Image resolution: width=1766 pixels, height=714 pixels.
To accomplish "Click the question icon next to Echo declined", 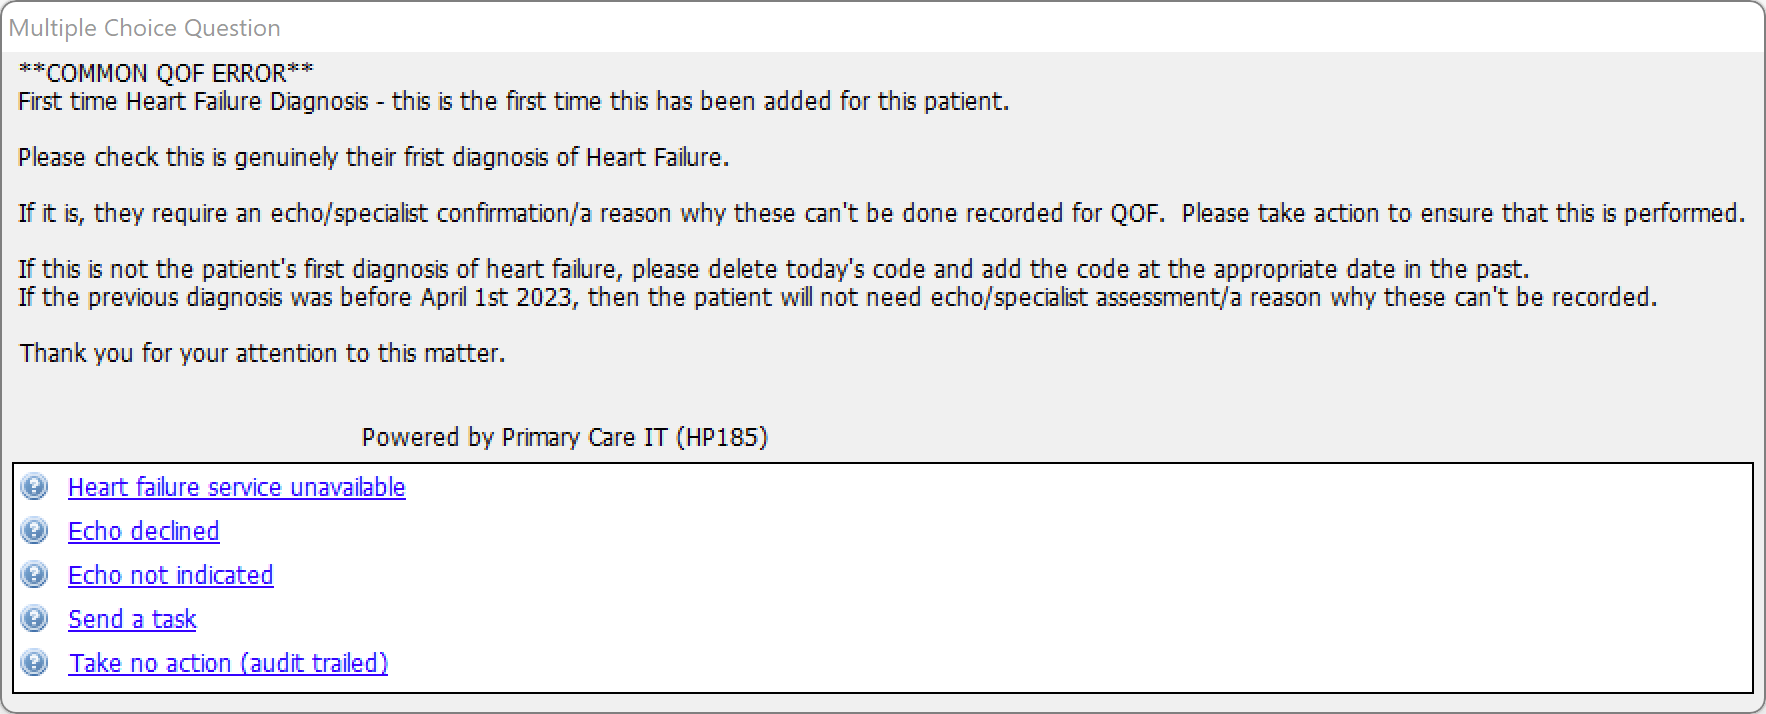I will [x=34, y=531].
